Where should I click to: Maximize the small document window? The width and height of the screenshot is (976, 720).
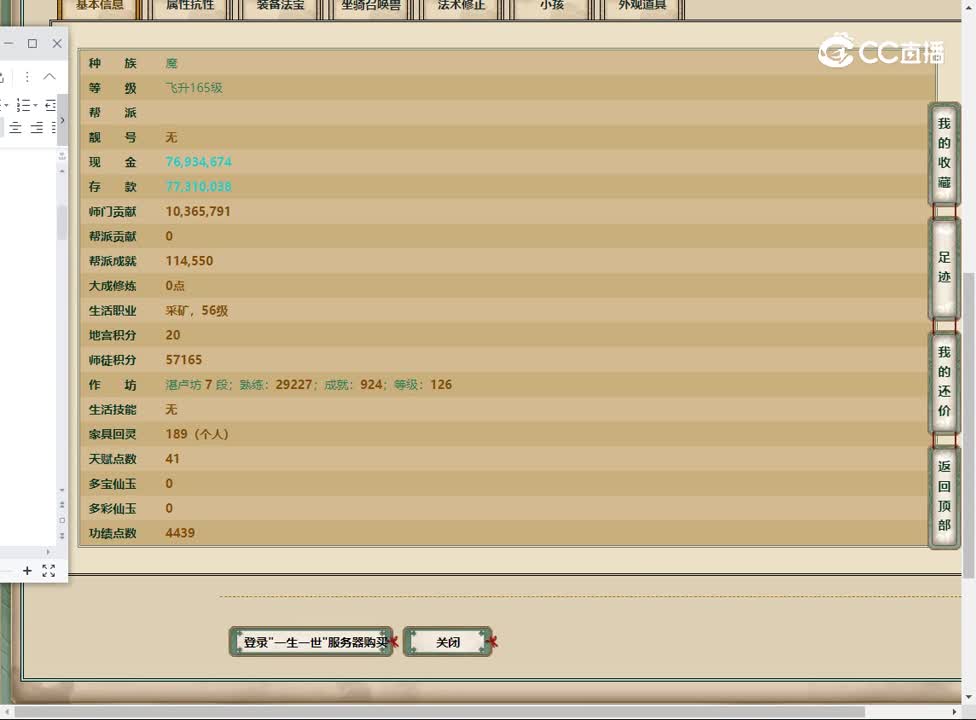[x=32, y=43]
